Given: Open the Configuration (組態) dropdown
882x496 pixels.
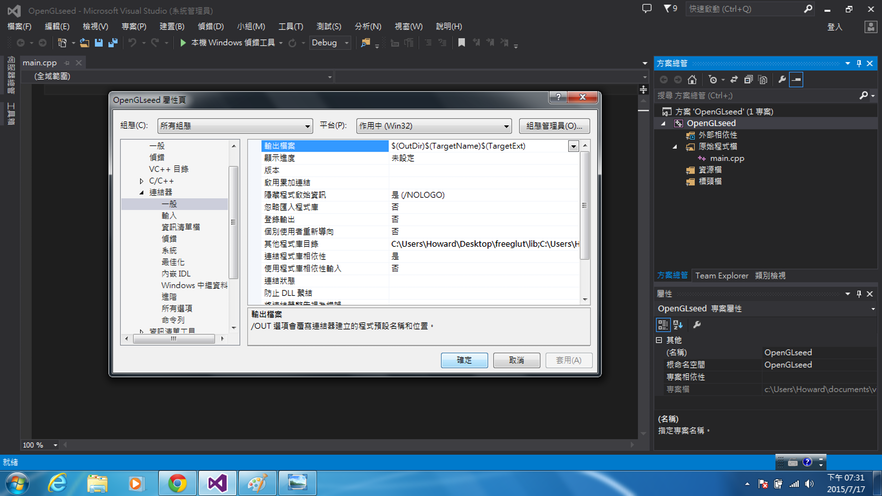Looking at the screenshot, I should (x=235, y=126).
